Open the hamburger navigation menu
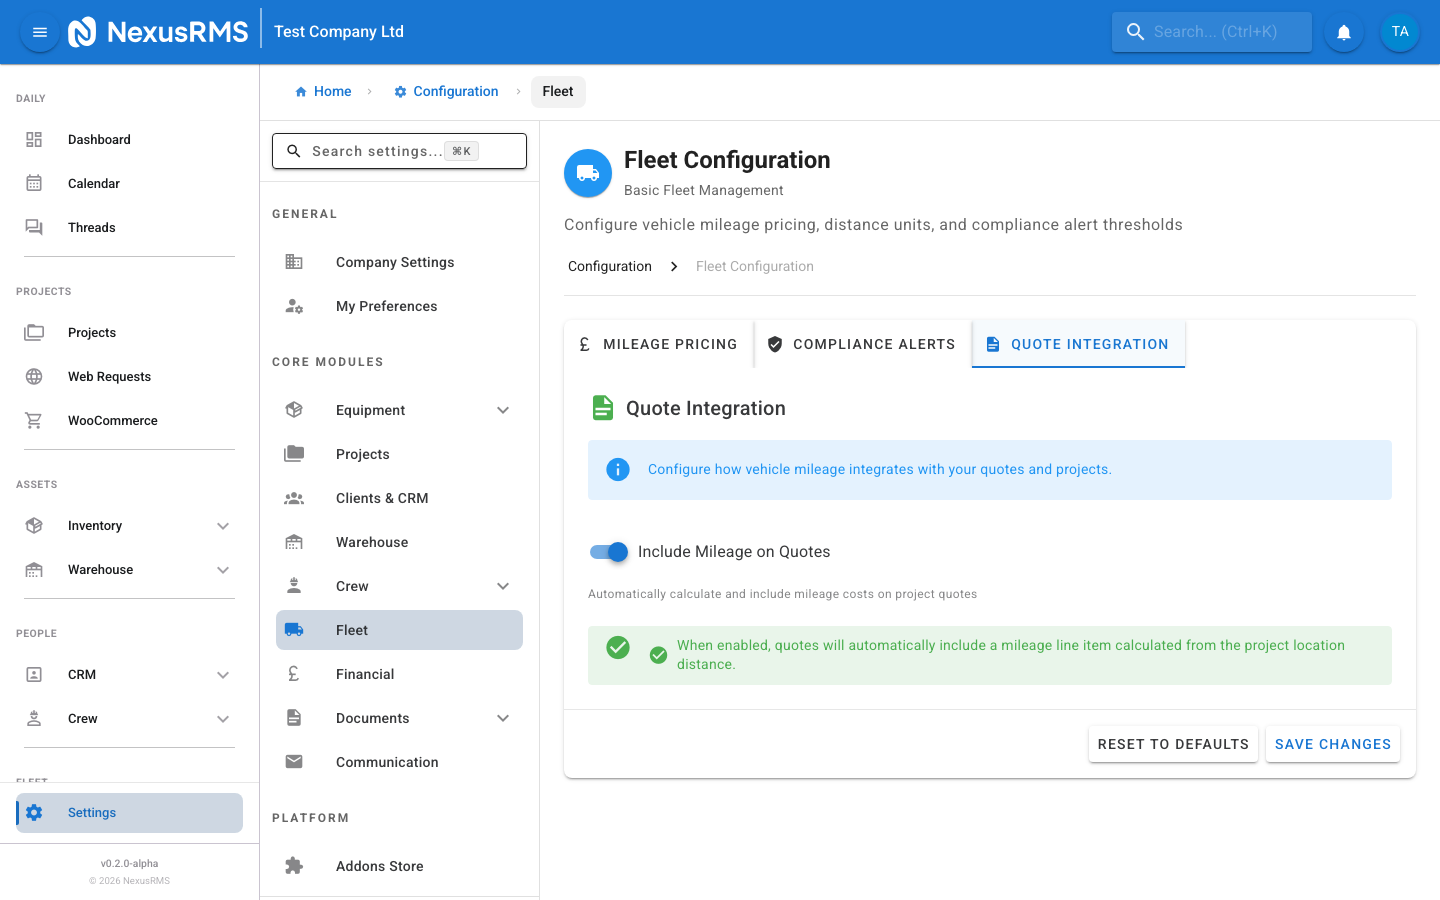 [40, 32]
